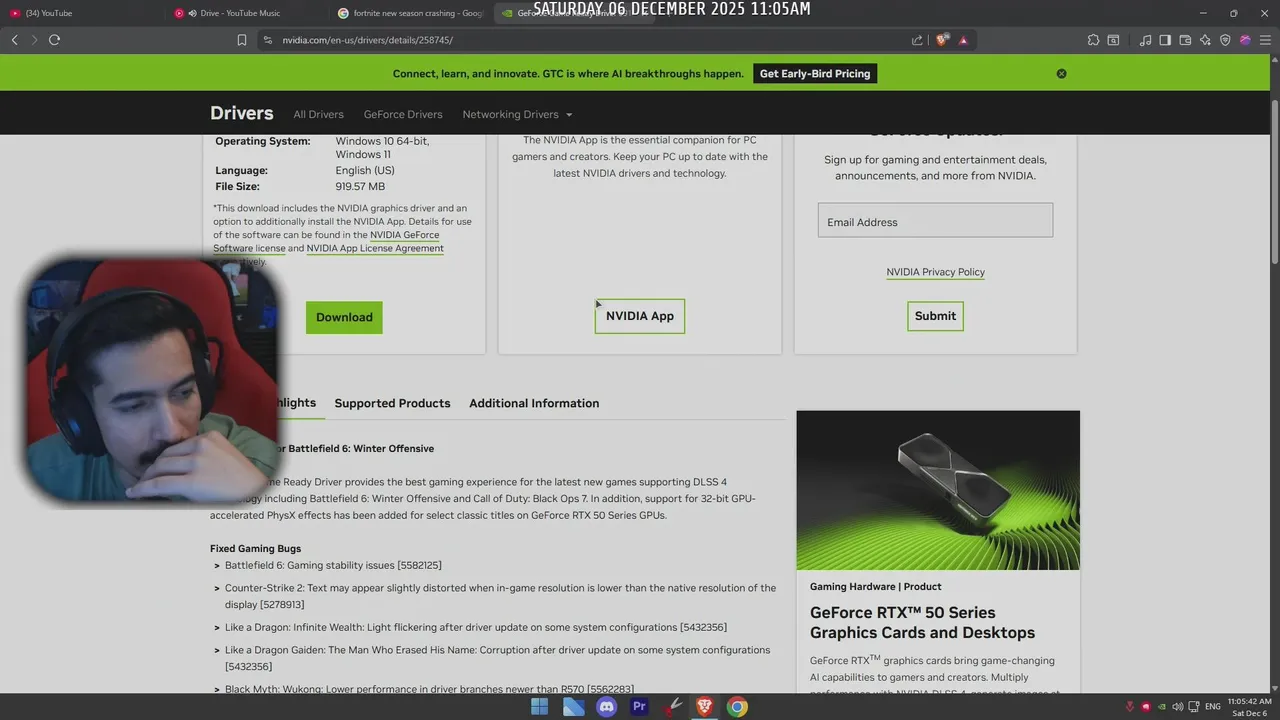
Task: Open the media control music note icon
Action: pyautogui.click(x=1146, y=40)
